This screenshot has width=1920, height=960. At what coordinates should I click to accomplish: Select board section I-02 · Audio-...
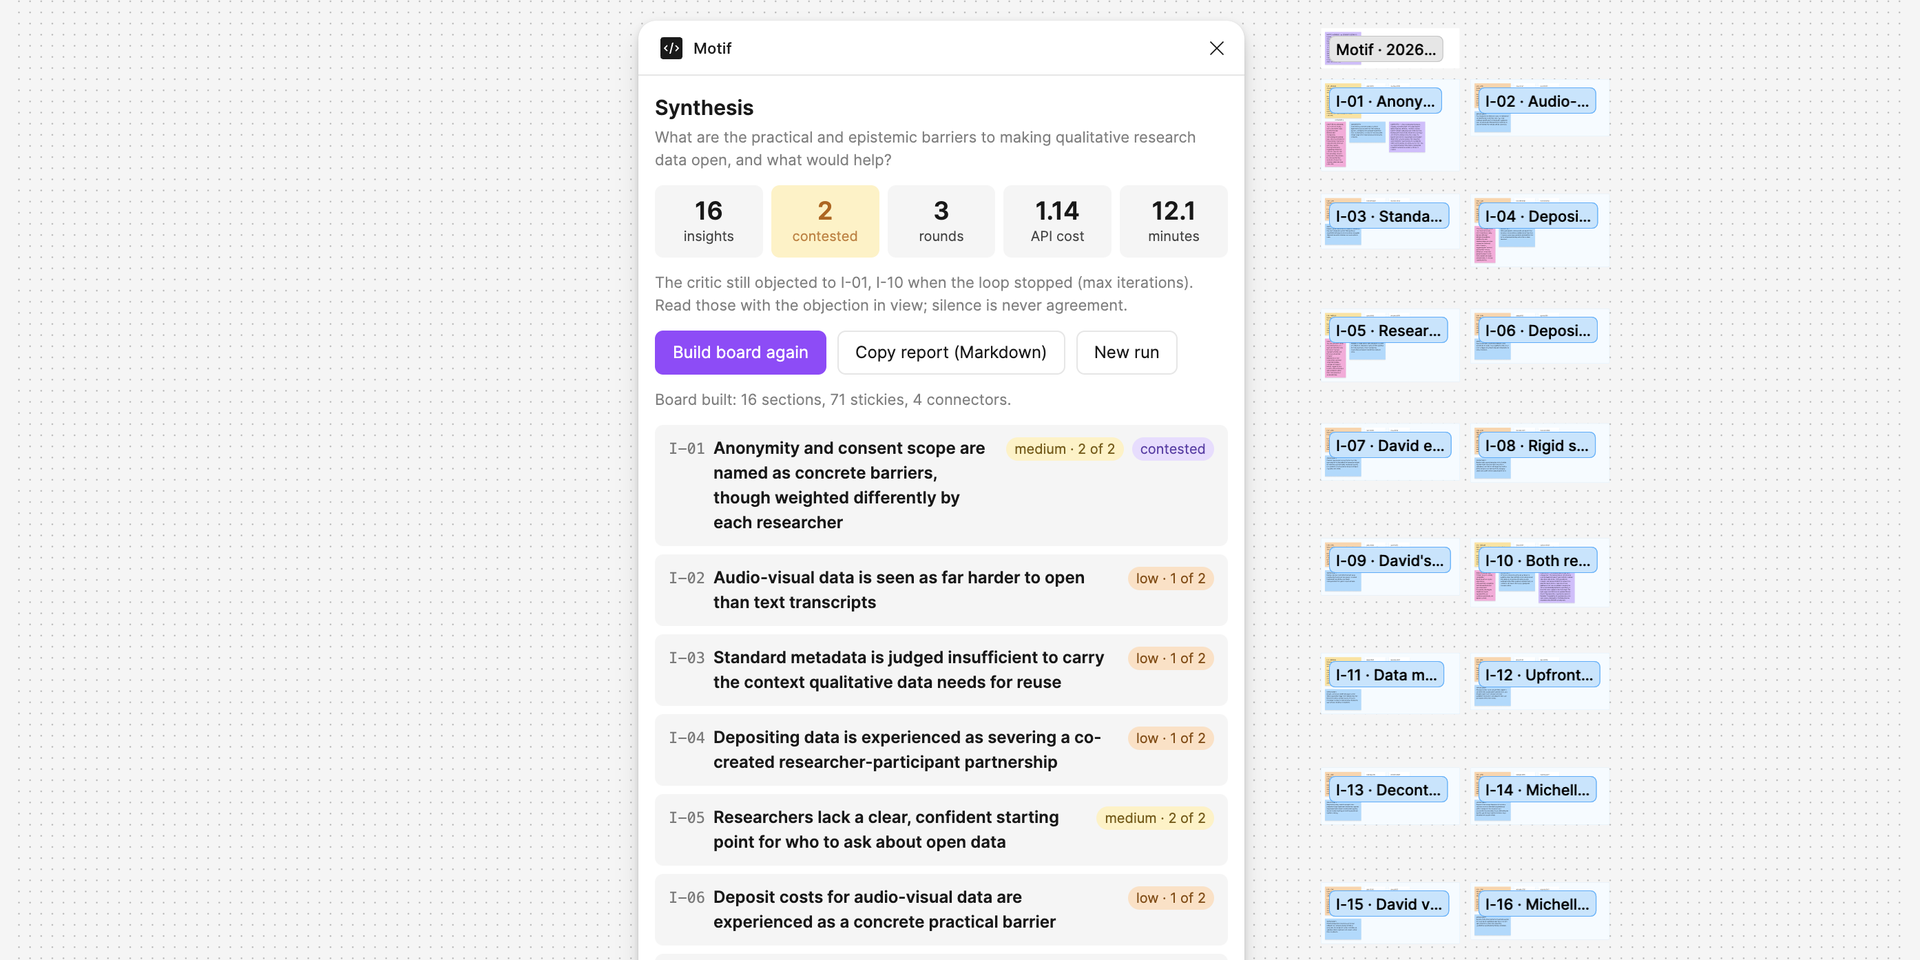1536,101
